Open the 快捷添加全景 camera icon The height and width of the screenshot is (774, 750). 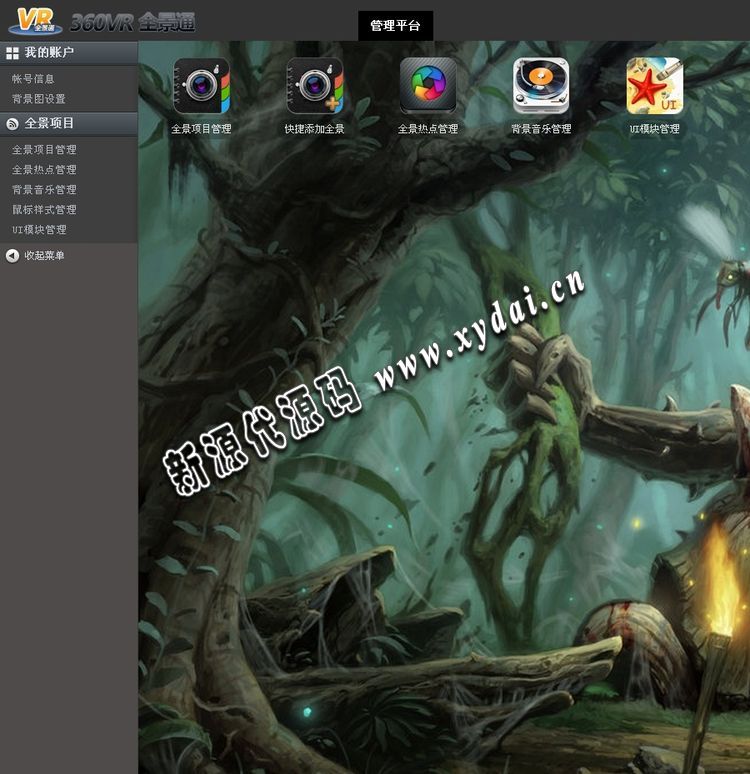click(x=315, y=86)
